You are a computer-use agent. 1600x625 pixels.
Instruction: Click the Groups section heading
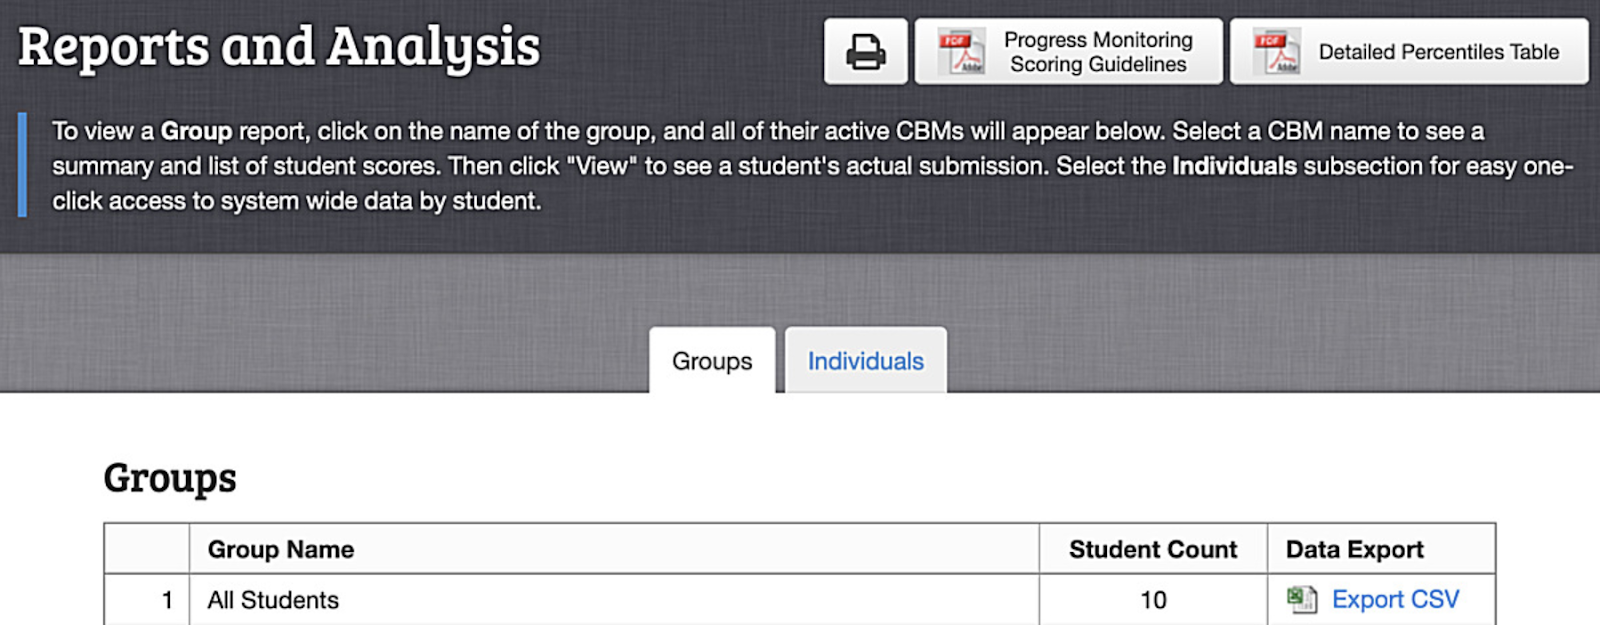pos(170,478)
